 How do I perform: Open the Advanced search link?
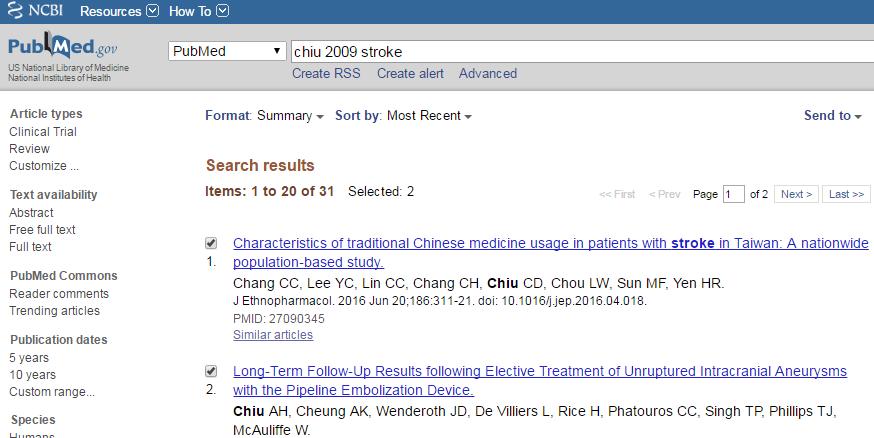488,74
